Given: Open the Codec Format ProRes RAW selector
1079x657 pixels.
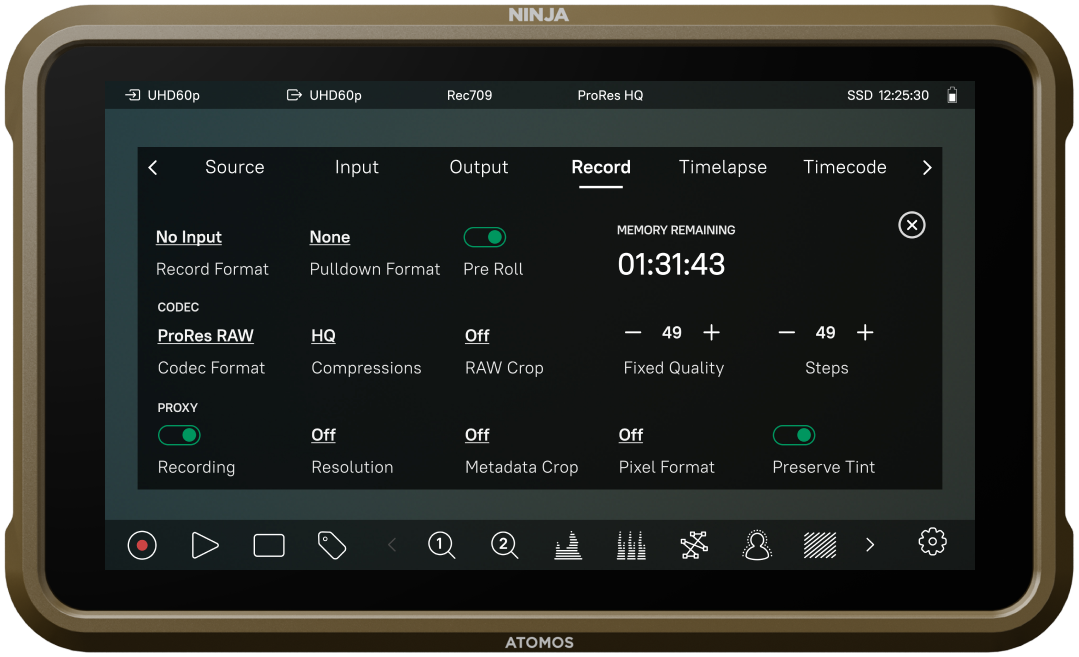Looking at the screenshot, I should (x=206, y=336).
